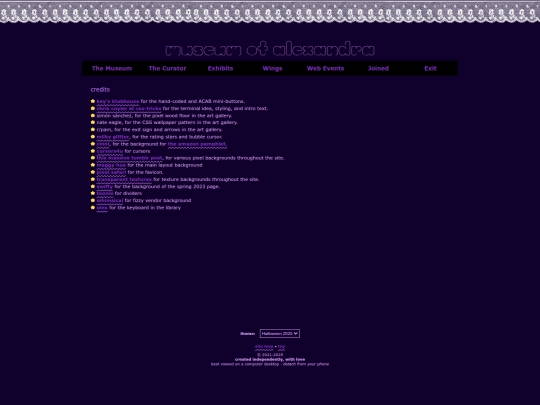540x405 pixels.
Task: Follow the foonie dividers link
Action: 105,193
